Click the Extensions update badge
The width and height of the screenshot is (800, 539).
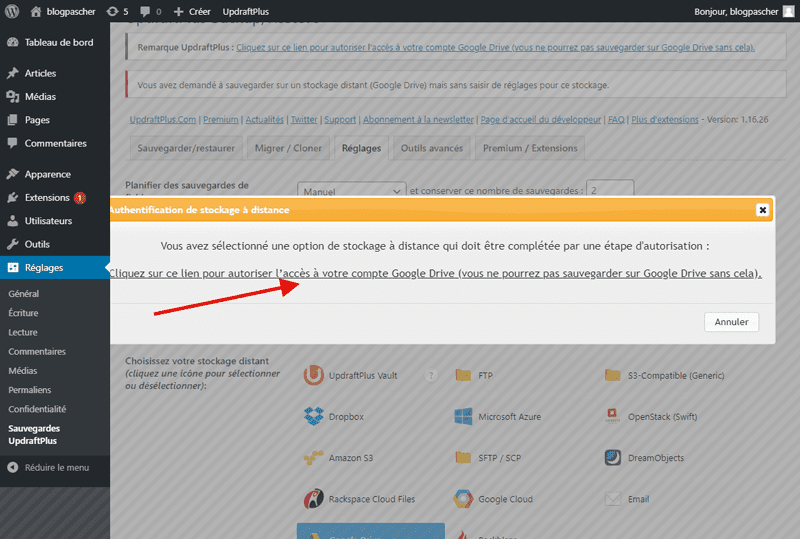[x=80, y=198]
